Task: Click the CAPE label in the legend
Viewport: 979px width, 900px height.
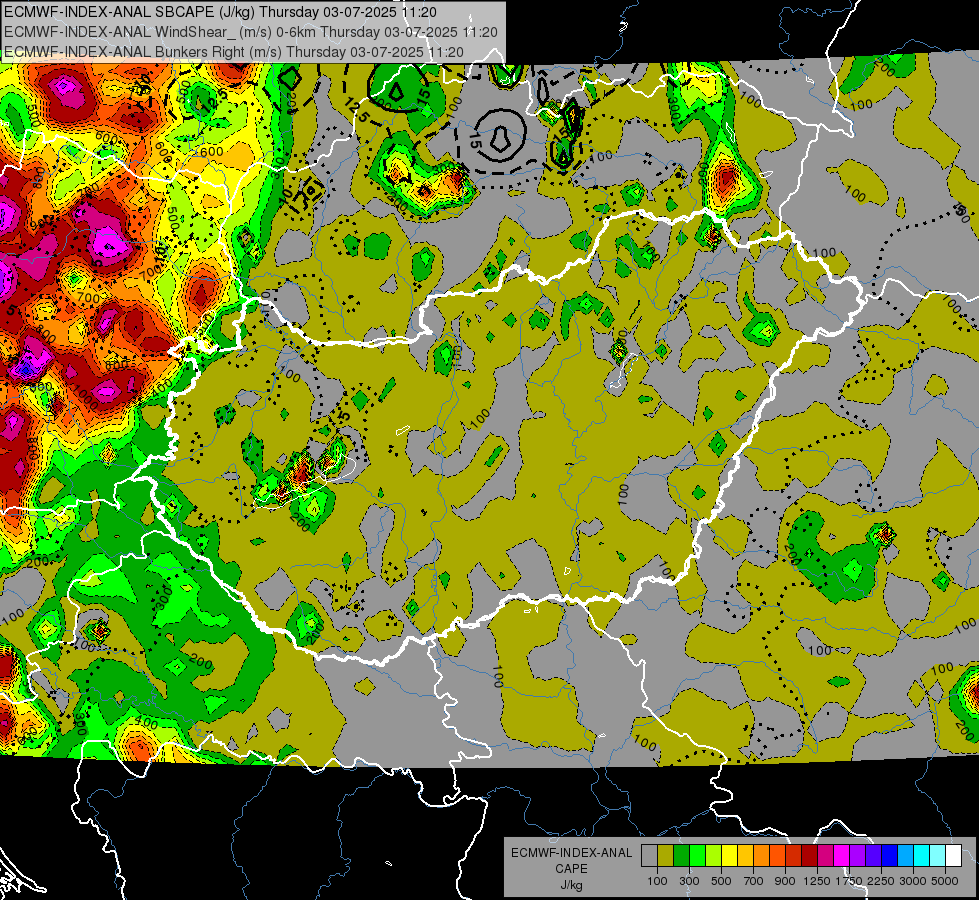Action: pyautogui.click(x=571, y=869)
